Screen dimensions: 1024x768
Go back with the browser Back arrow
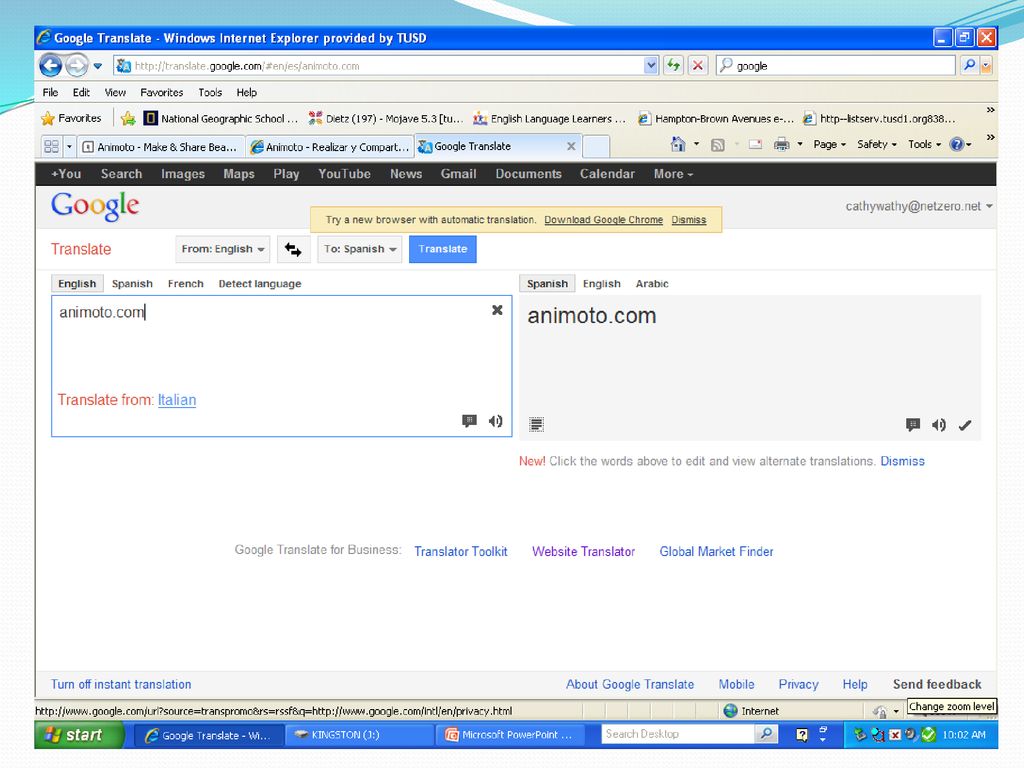coord(50,65)
